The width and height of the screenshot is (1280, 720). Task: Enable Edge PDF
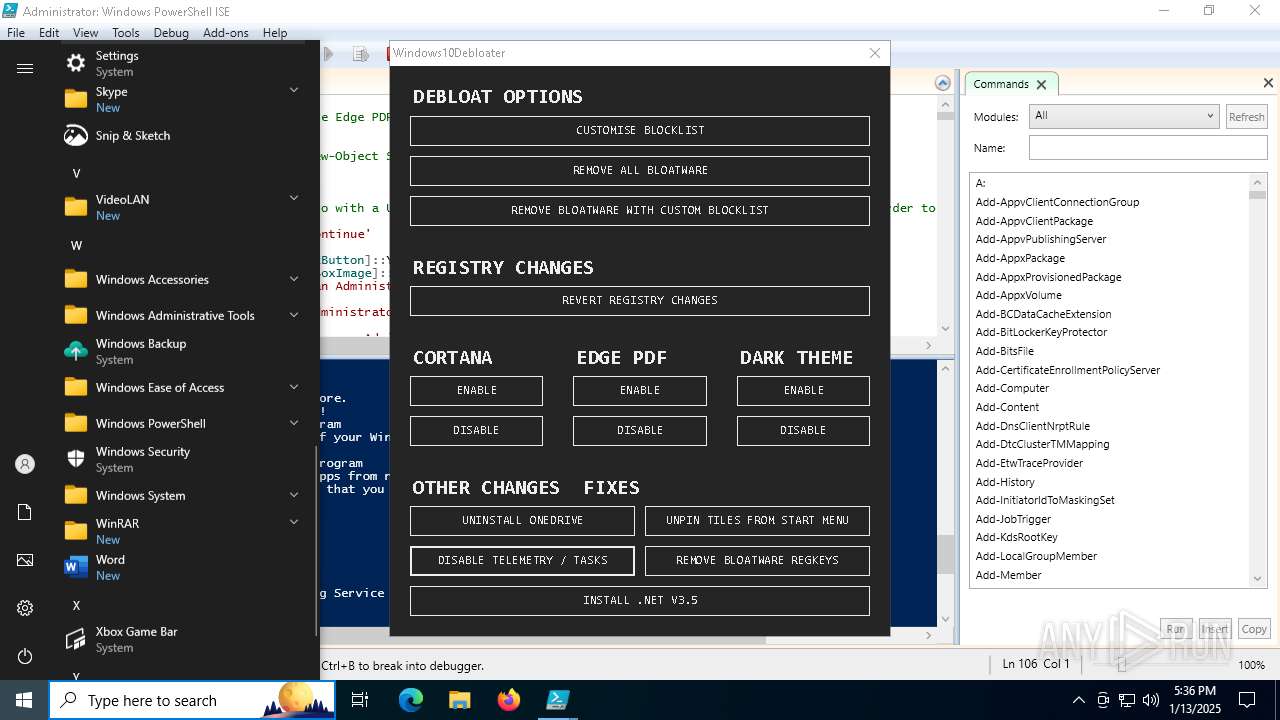[640, 390]
